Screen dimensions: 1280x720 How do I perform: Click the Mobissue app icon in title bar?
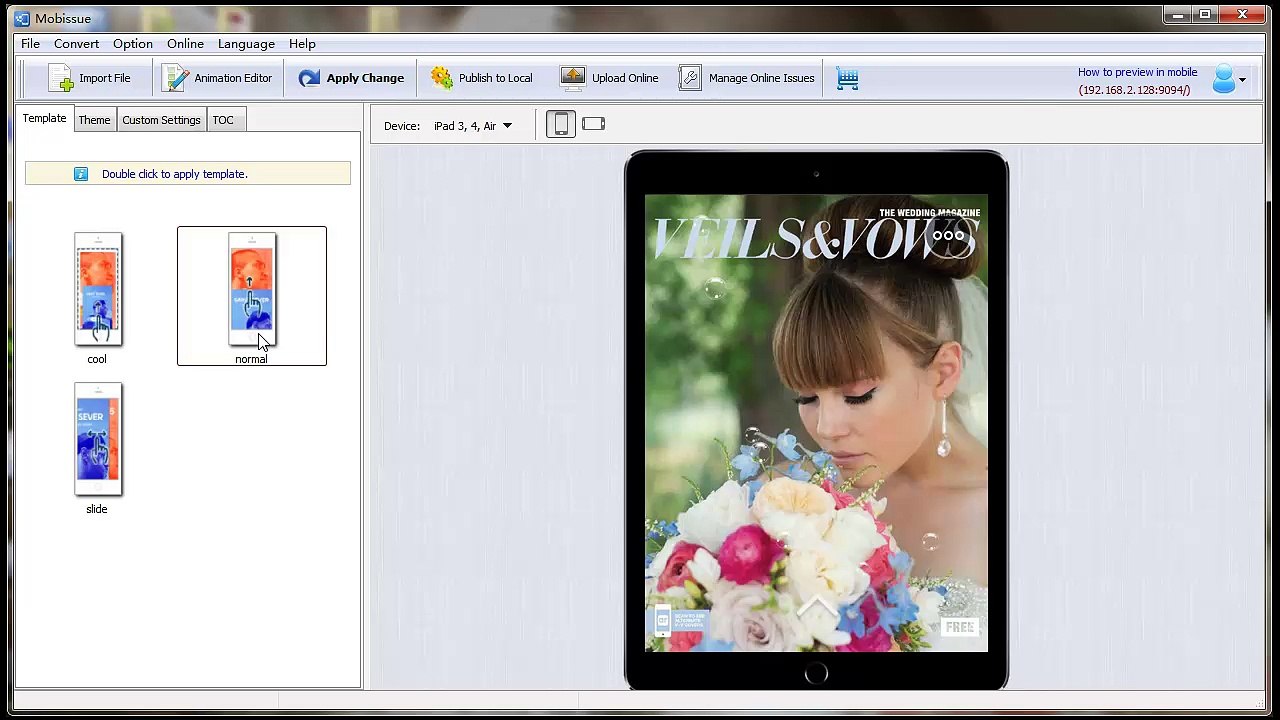pos(22,17)
